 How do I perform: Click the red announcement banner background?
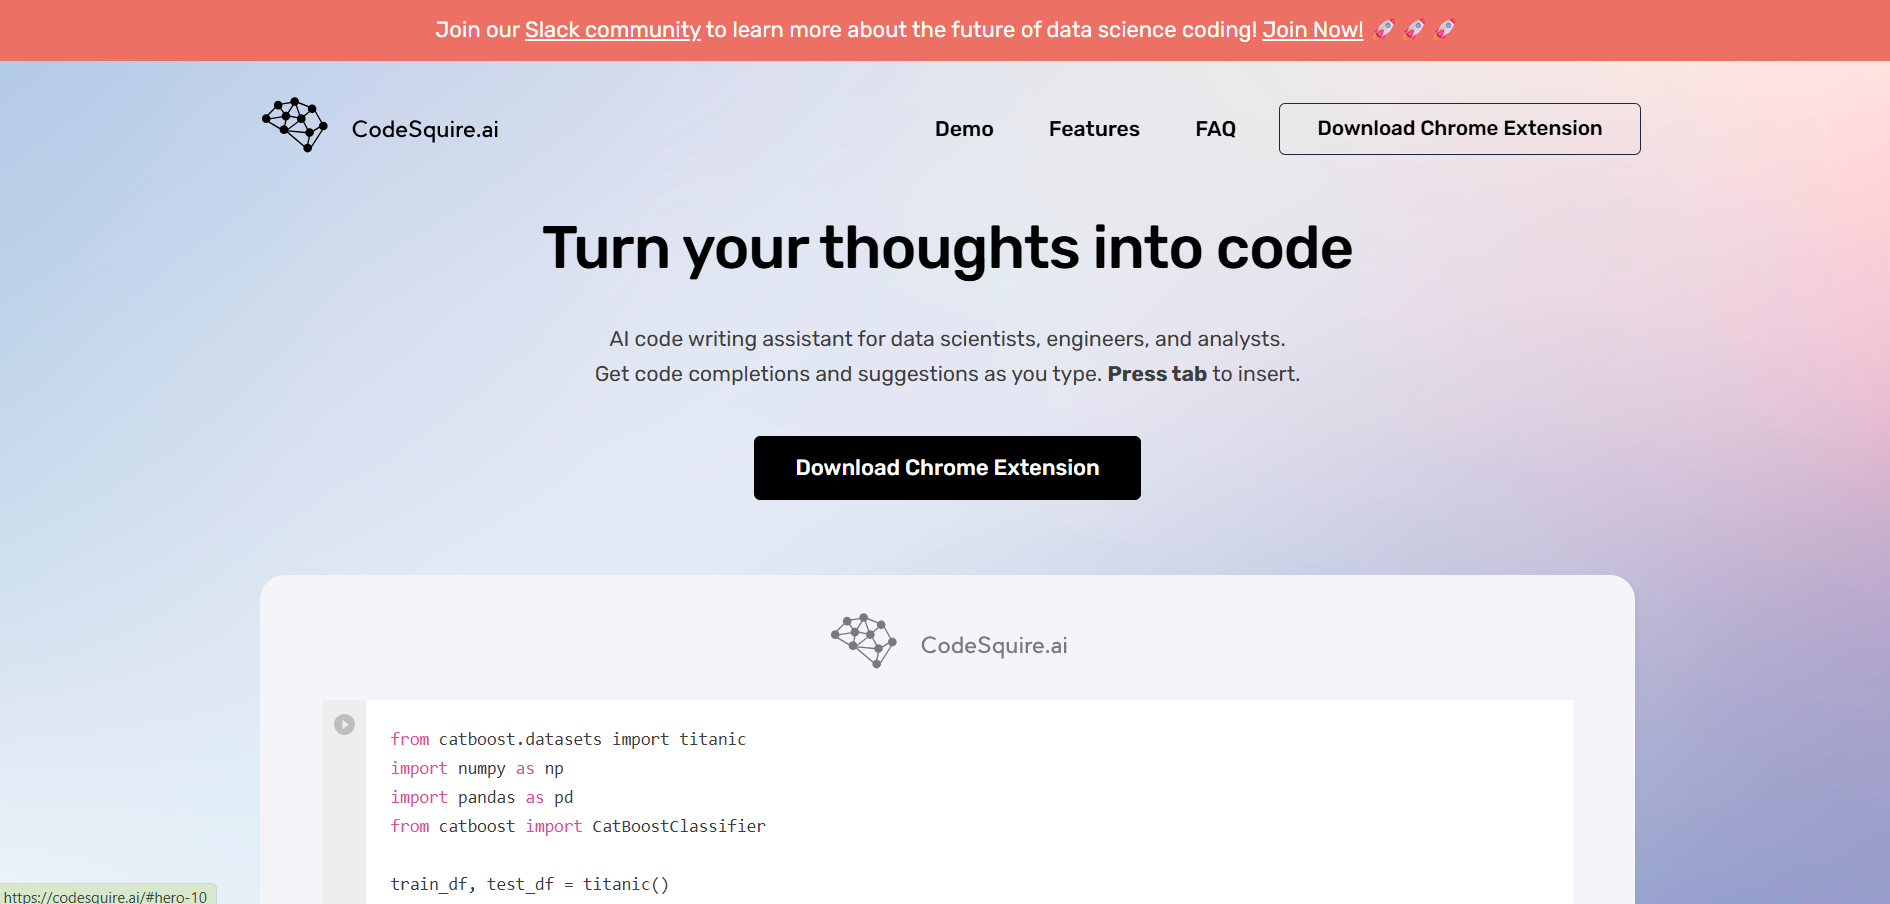tap(200, 29)
